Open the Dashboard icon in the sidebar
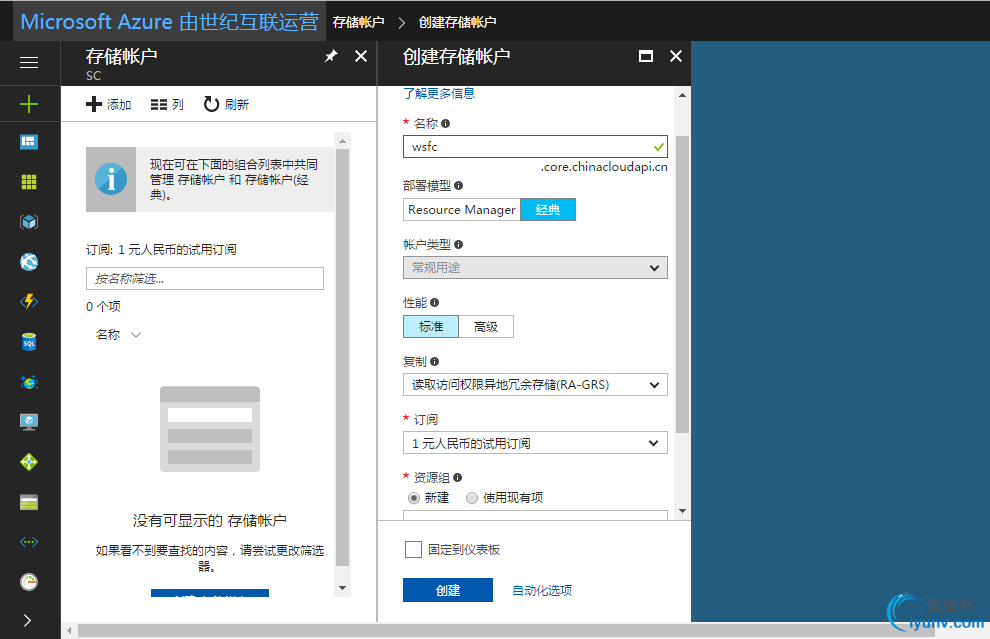Screen dimensions: 990x639 coord(29,142)
